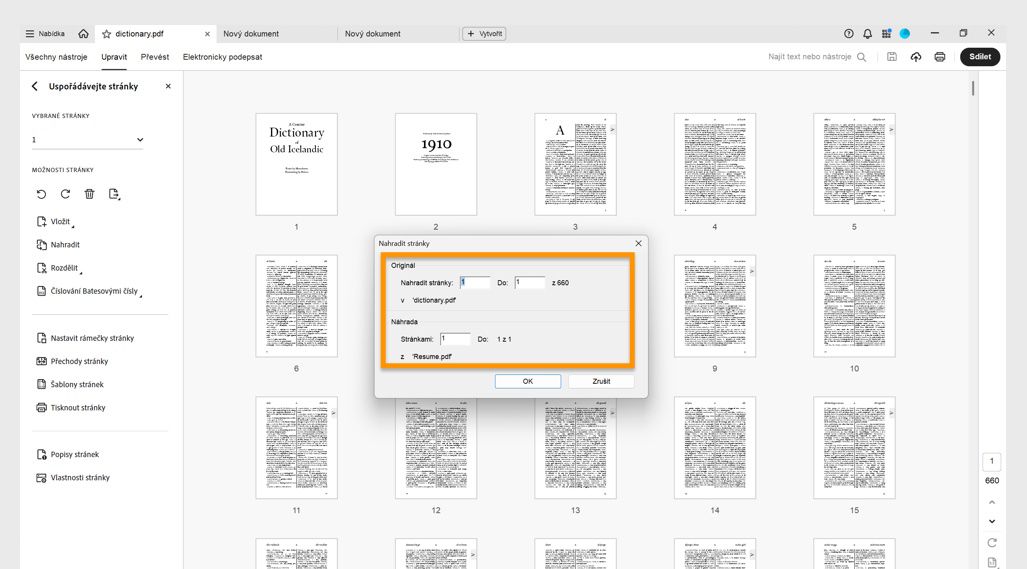The width and height of the screenshot is (1027, 569).
Task: Select page 15 thumbnail
Action: pyautogui.click(x=854, y=448)
